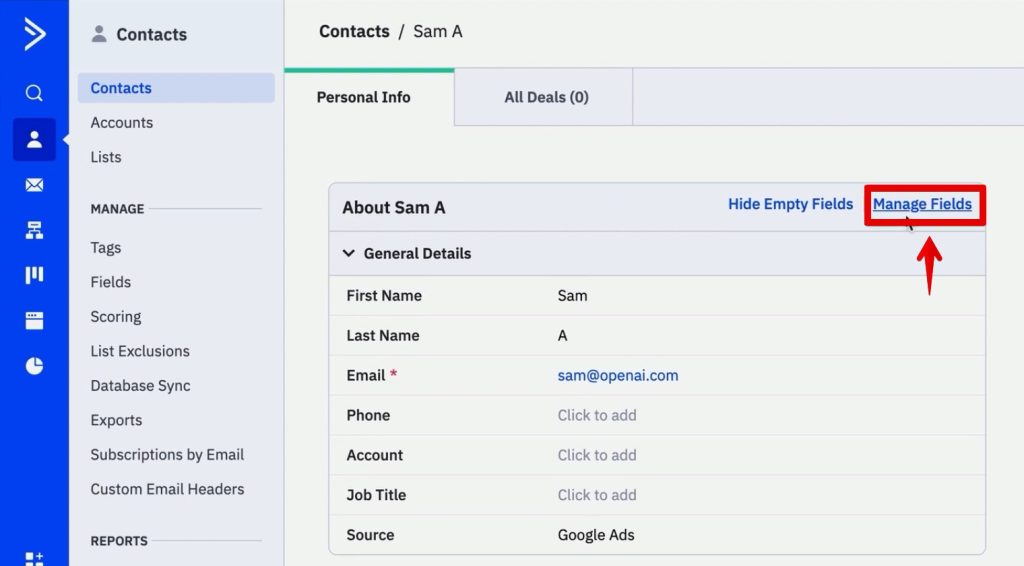Open the Automations flowchart icon
Viewport: 1024px width, 566px height.
[34, 230]
